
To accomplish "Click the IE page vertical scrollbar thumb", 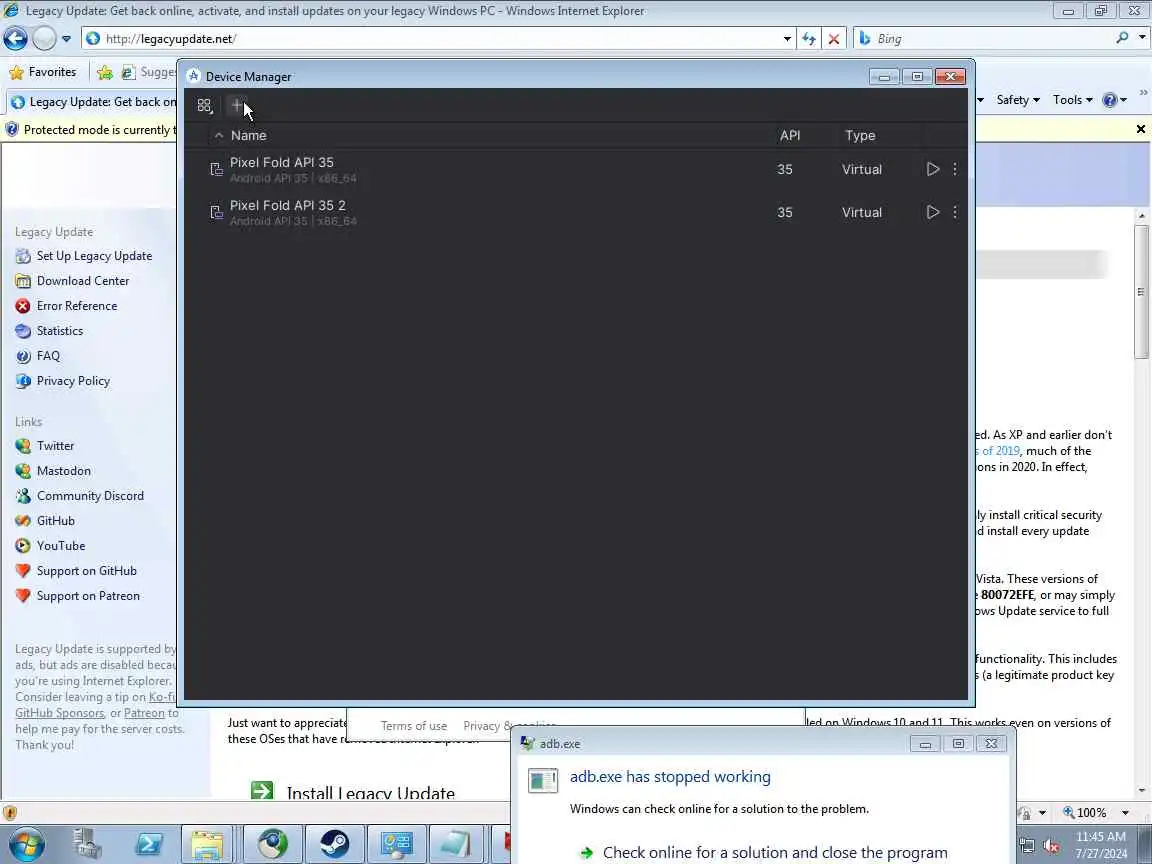I will 1141,292.
